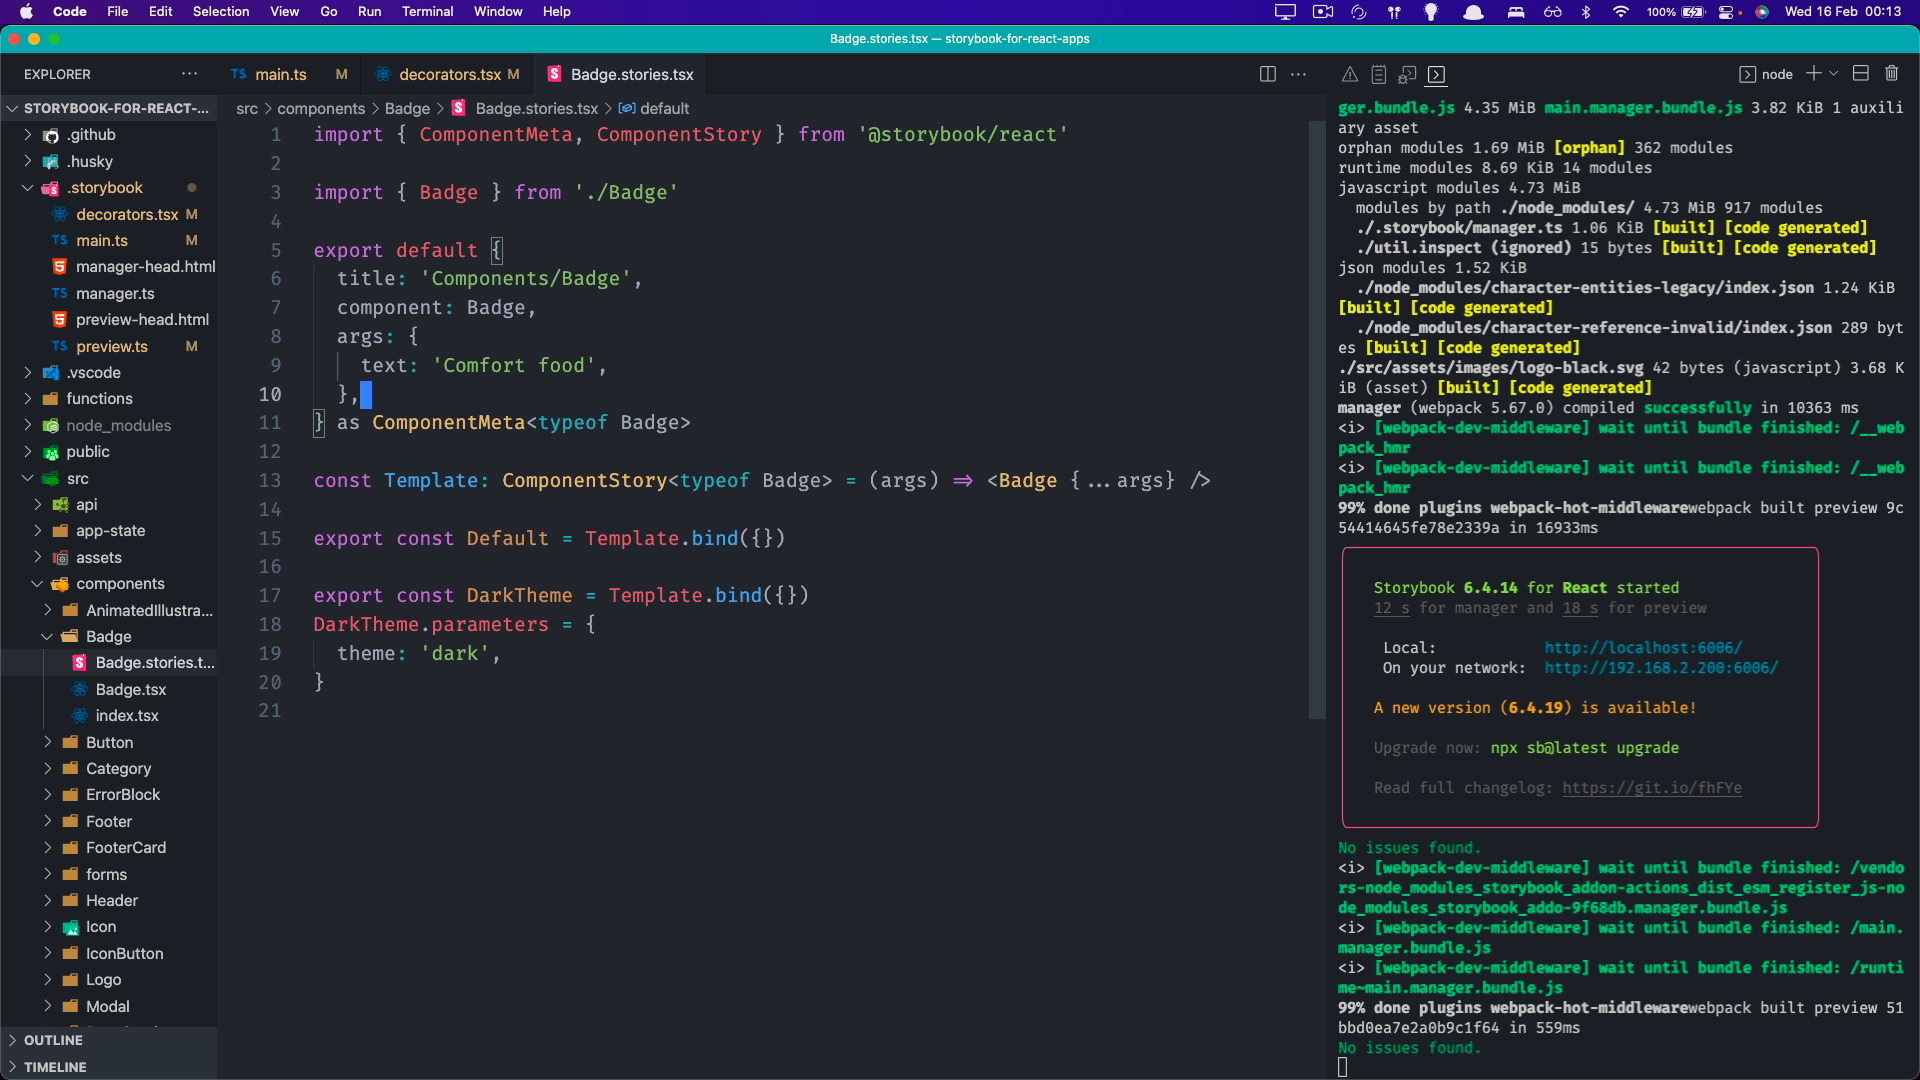The height and width of the screenshot is (1080, 1920).
Task: Open the Apple menu
Action: pyautogui.click(x=26, y=12)
